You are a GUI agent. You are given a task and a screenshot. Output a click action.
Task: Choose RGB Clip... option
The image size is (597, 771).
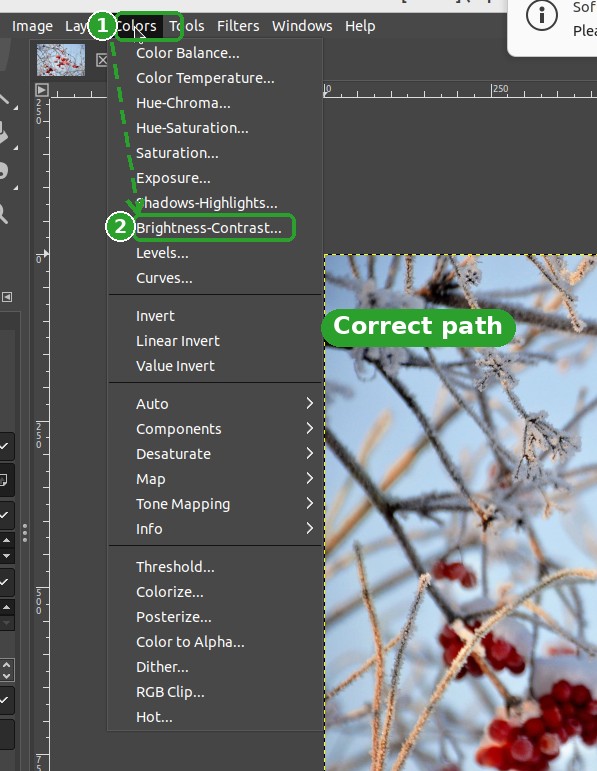click(x=215, y=692)
